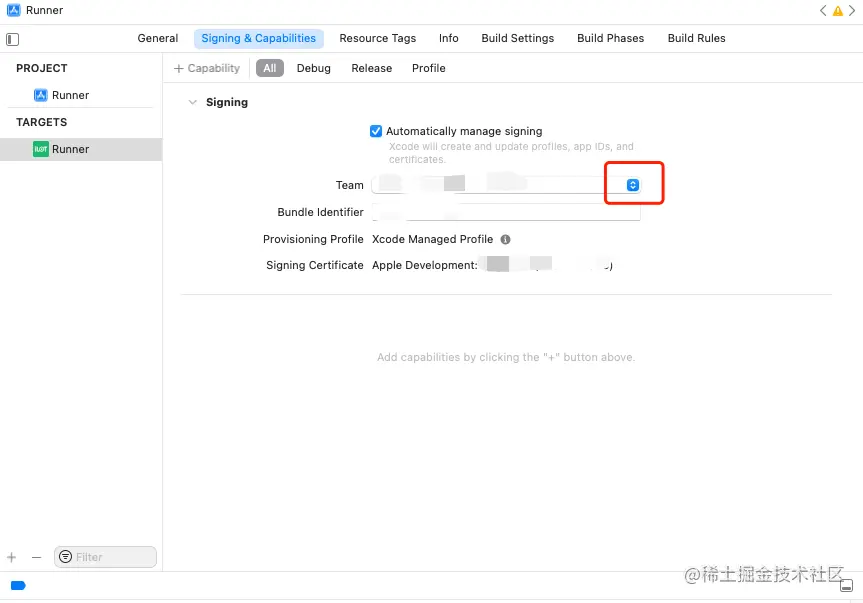
Task: Open the Info tab
Action: tap(449, 38)
